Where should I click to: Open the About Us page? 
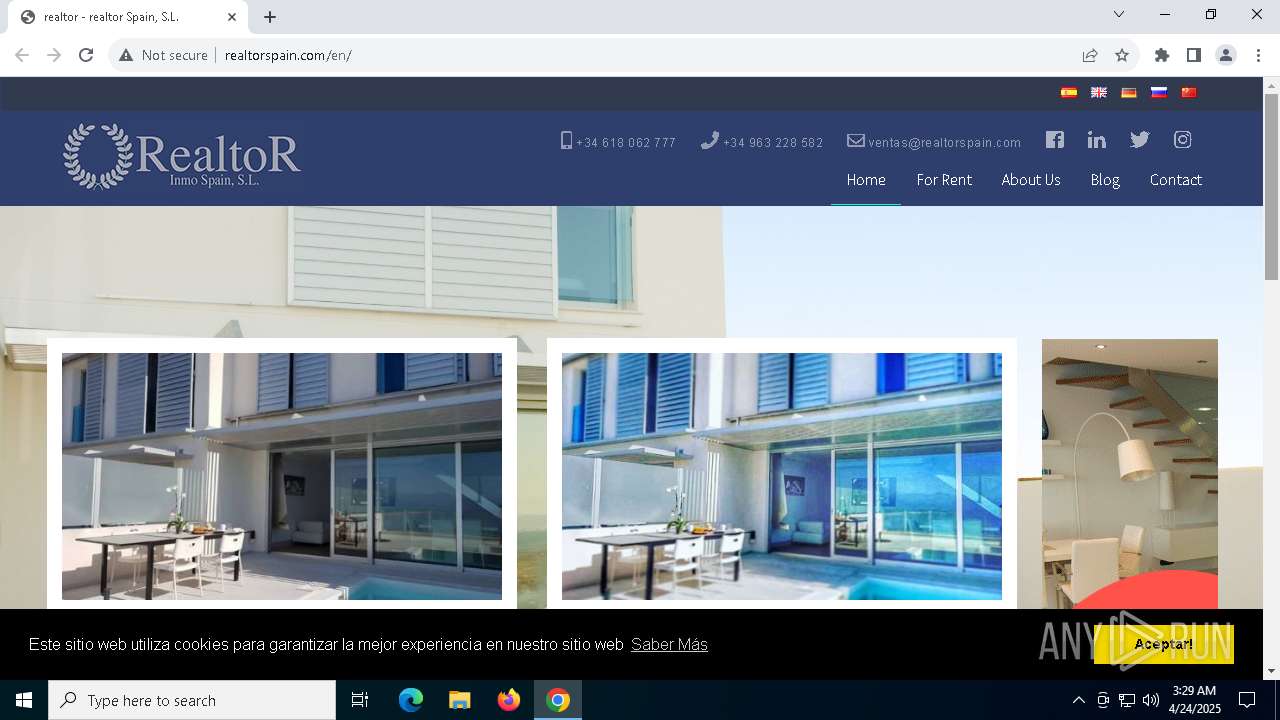(1031, 180)
